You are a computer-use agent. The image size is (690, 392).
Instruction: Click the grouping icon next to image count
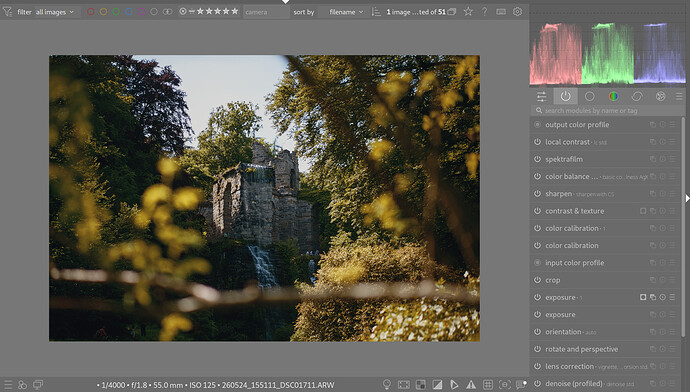(x=451, y=12)
